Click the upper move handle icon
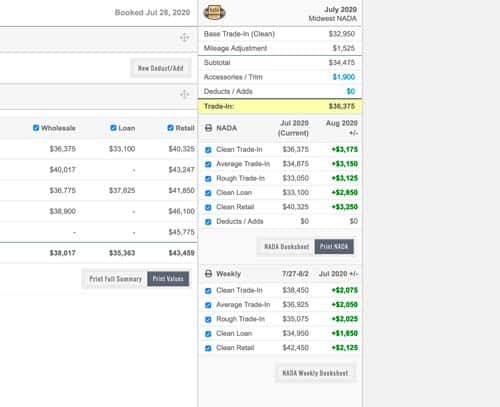The width and height of the screenshot is (500, 407). pyautogui.click(x=184, y=38)
